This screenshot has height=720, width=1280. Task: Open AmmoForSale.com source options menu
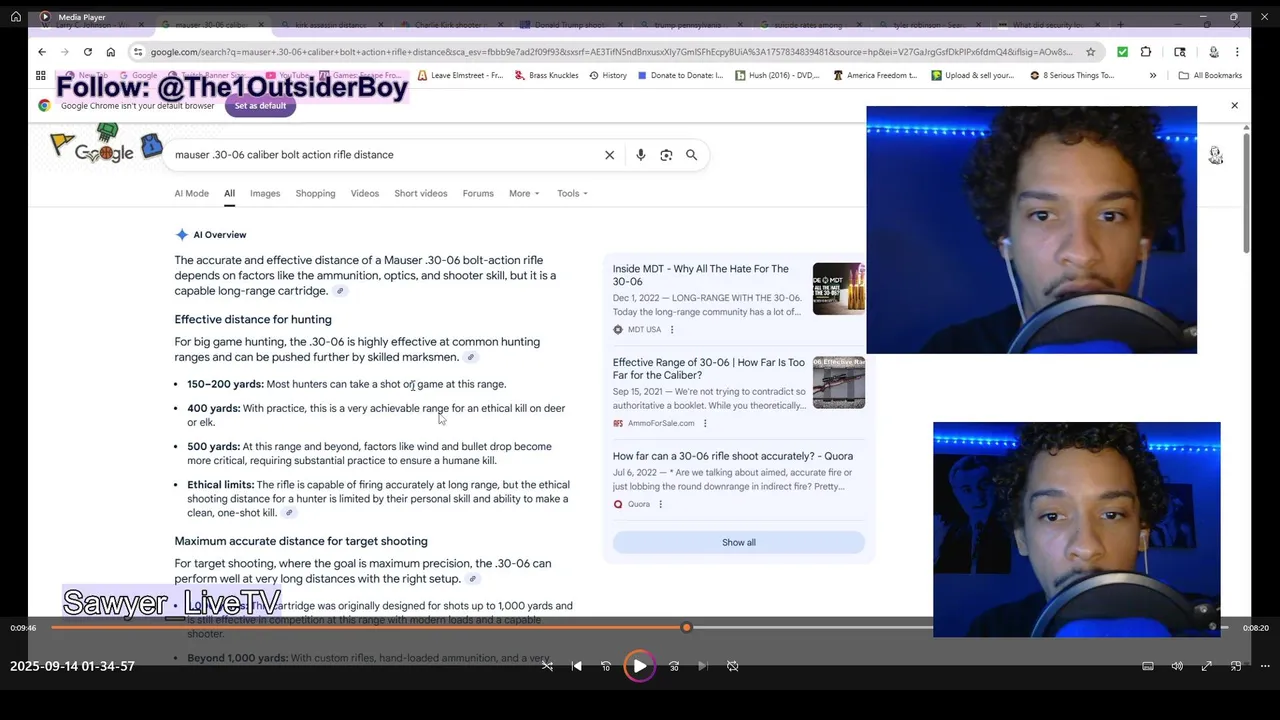click(705, 423)
